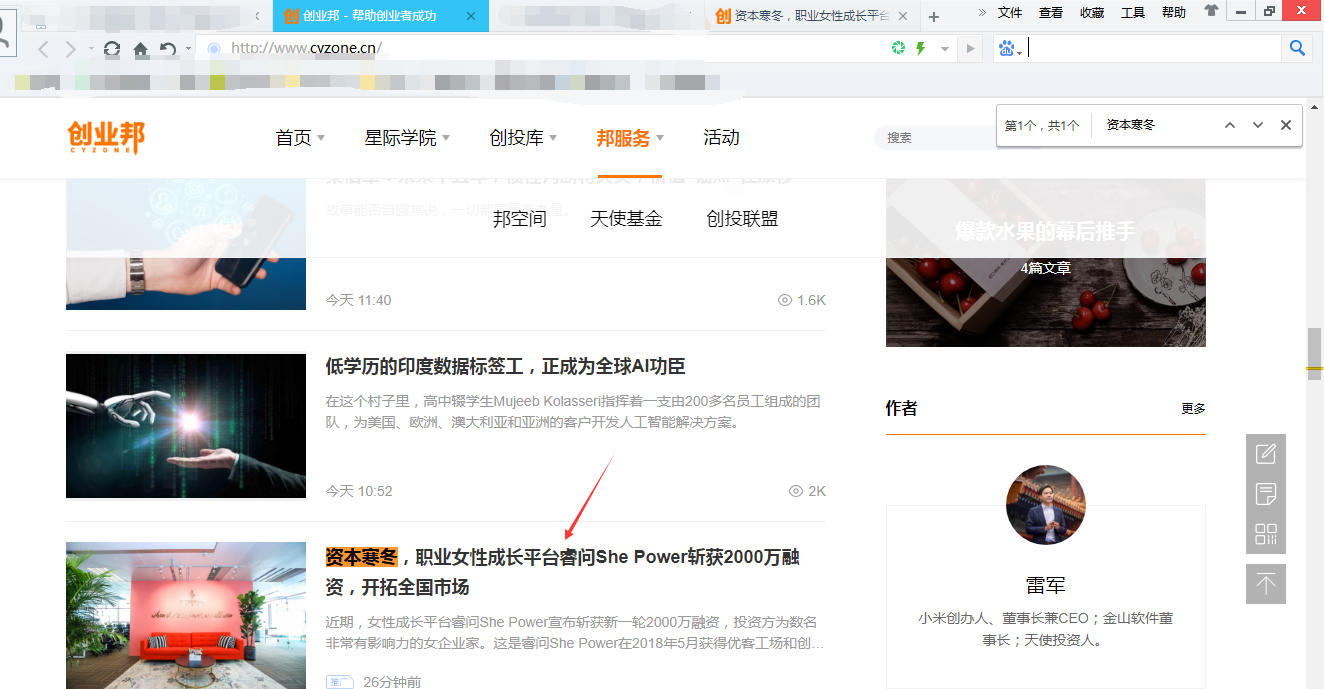1324x689 pixels.
Task: Go back with the browser back arrow
Action: (x=43, y=49)
